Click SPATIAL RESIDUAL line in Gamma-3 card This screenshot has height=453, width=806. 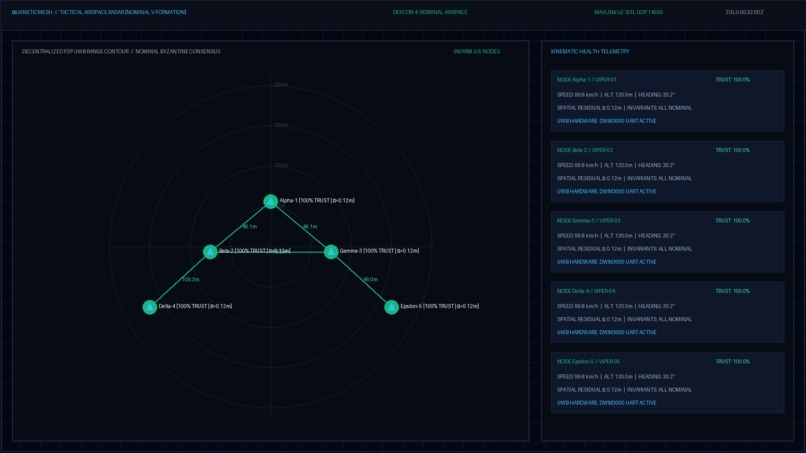click(624, 249)
